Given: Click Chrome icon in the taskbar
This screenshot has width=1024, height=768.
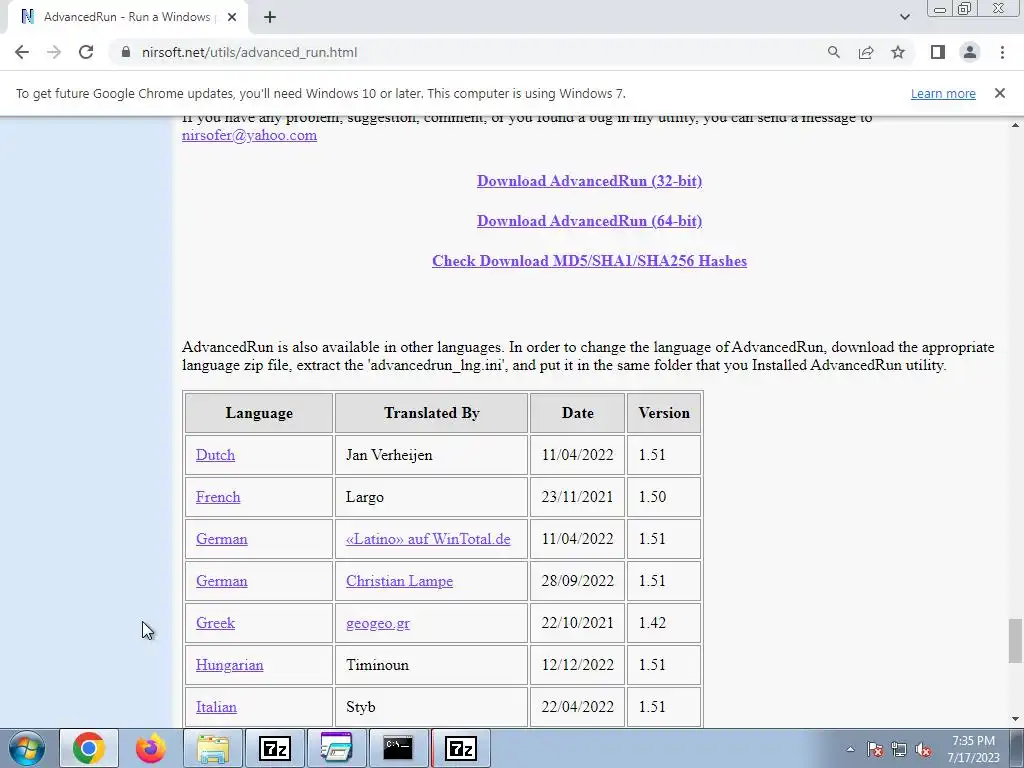Looking at the screenshot, I should 89,748.
